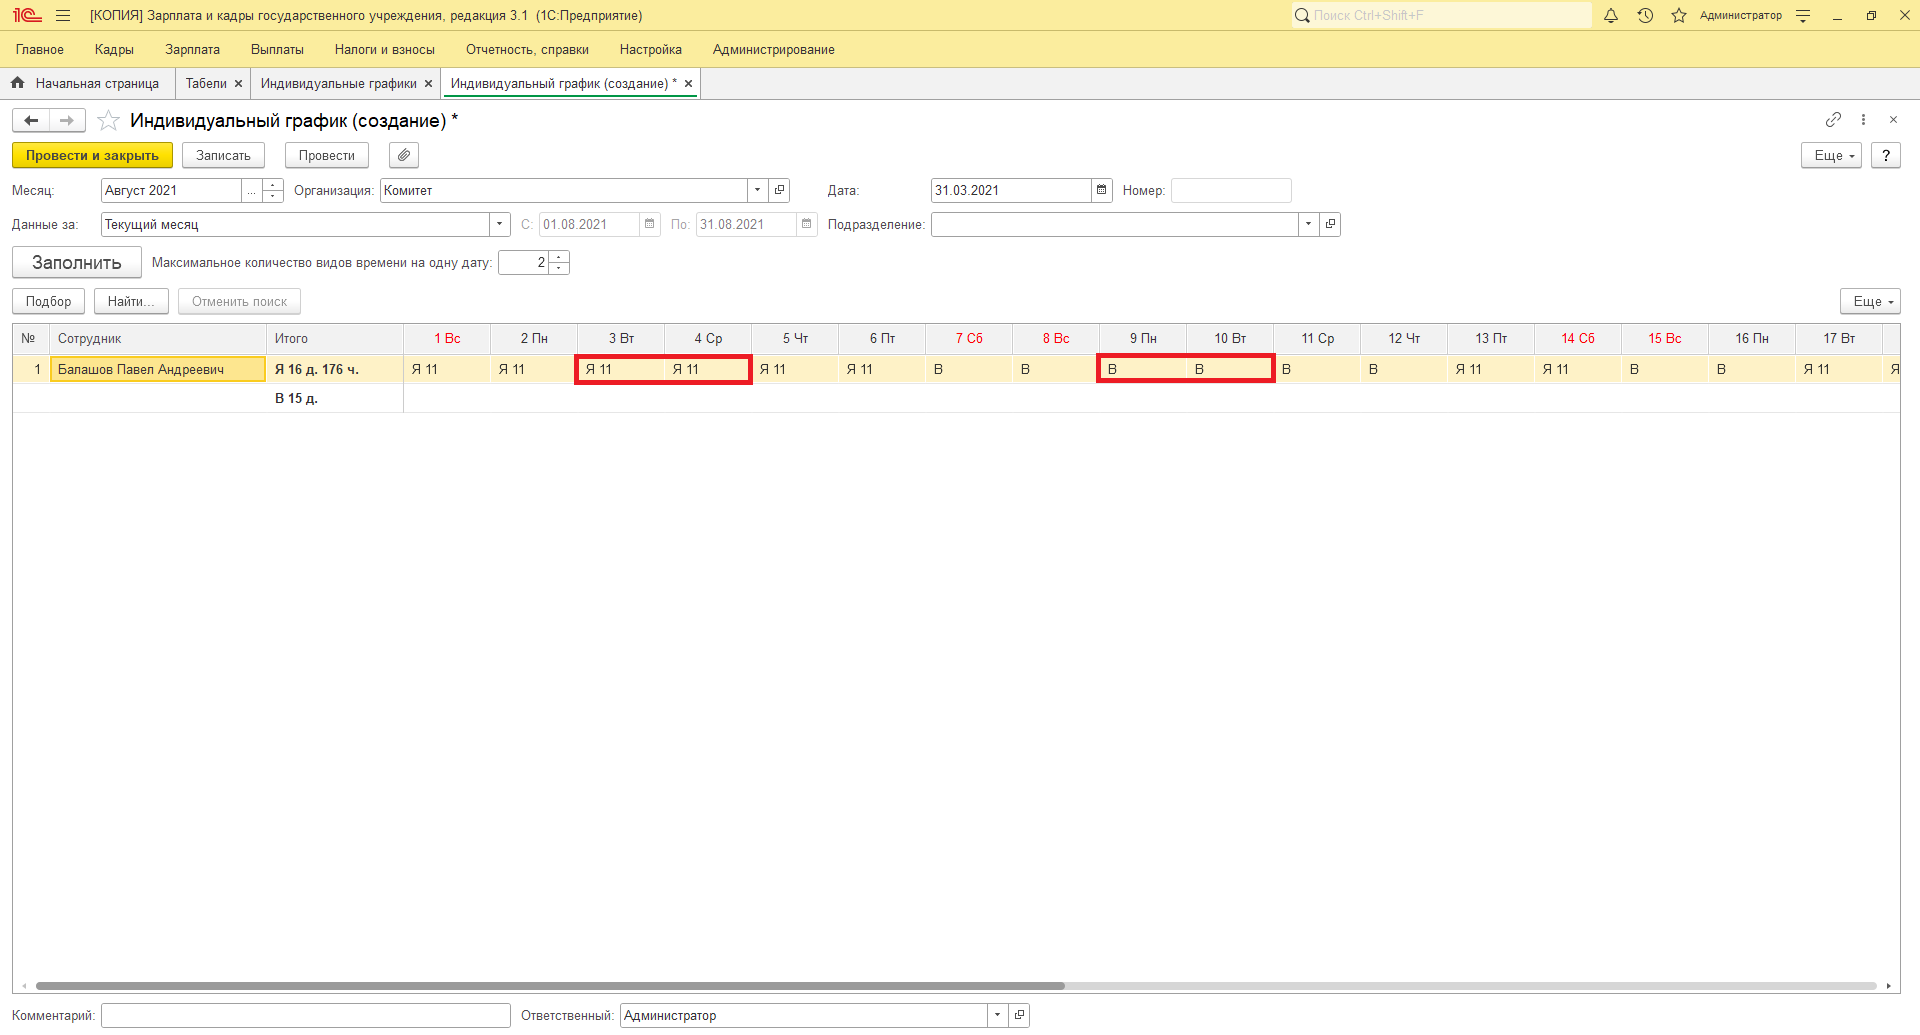1920x1035 pixels.
Task: Navigate forward with right arrow
Action: pyautogui.click(x=67, y=121)
